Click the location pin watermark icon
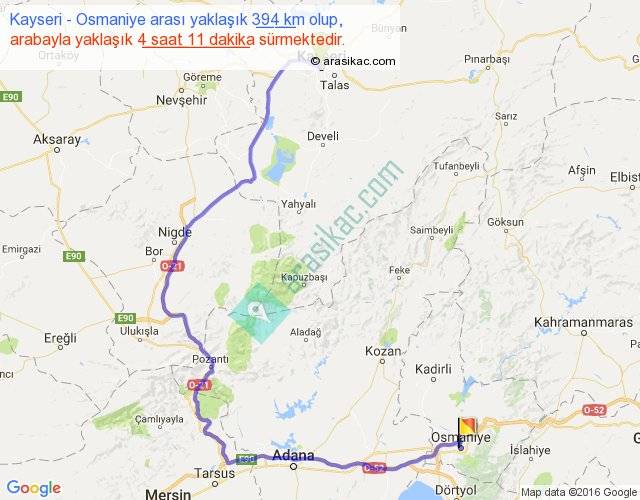The height and width of the screenshot is (500, 640). (x=258, y=312)
